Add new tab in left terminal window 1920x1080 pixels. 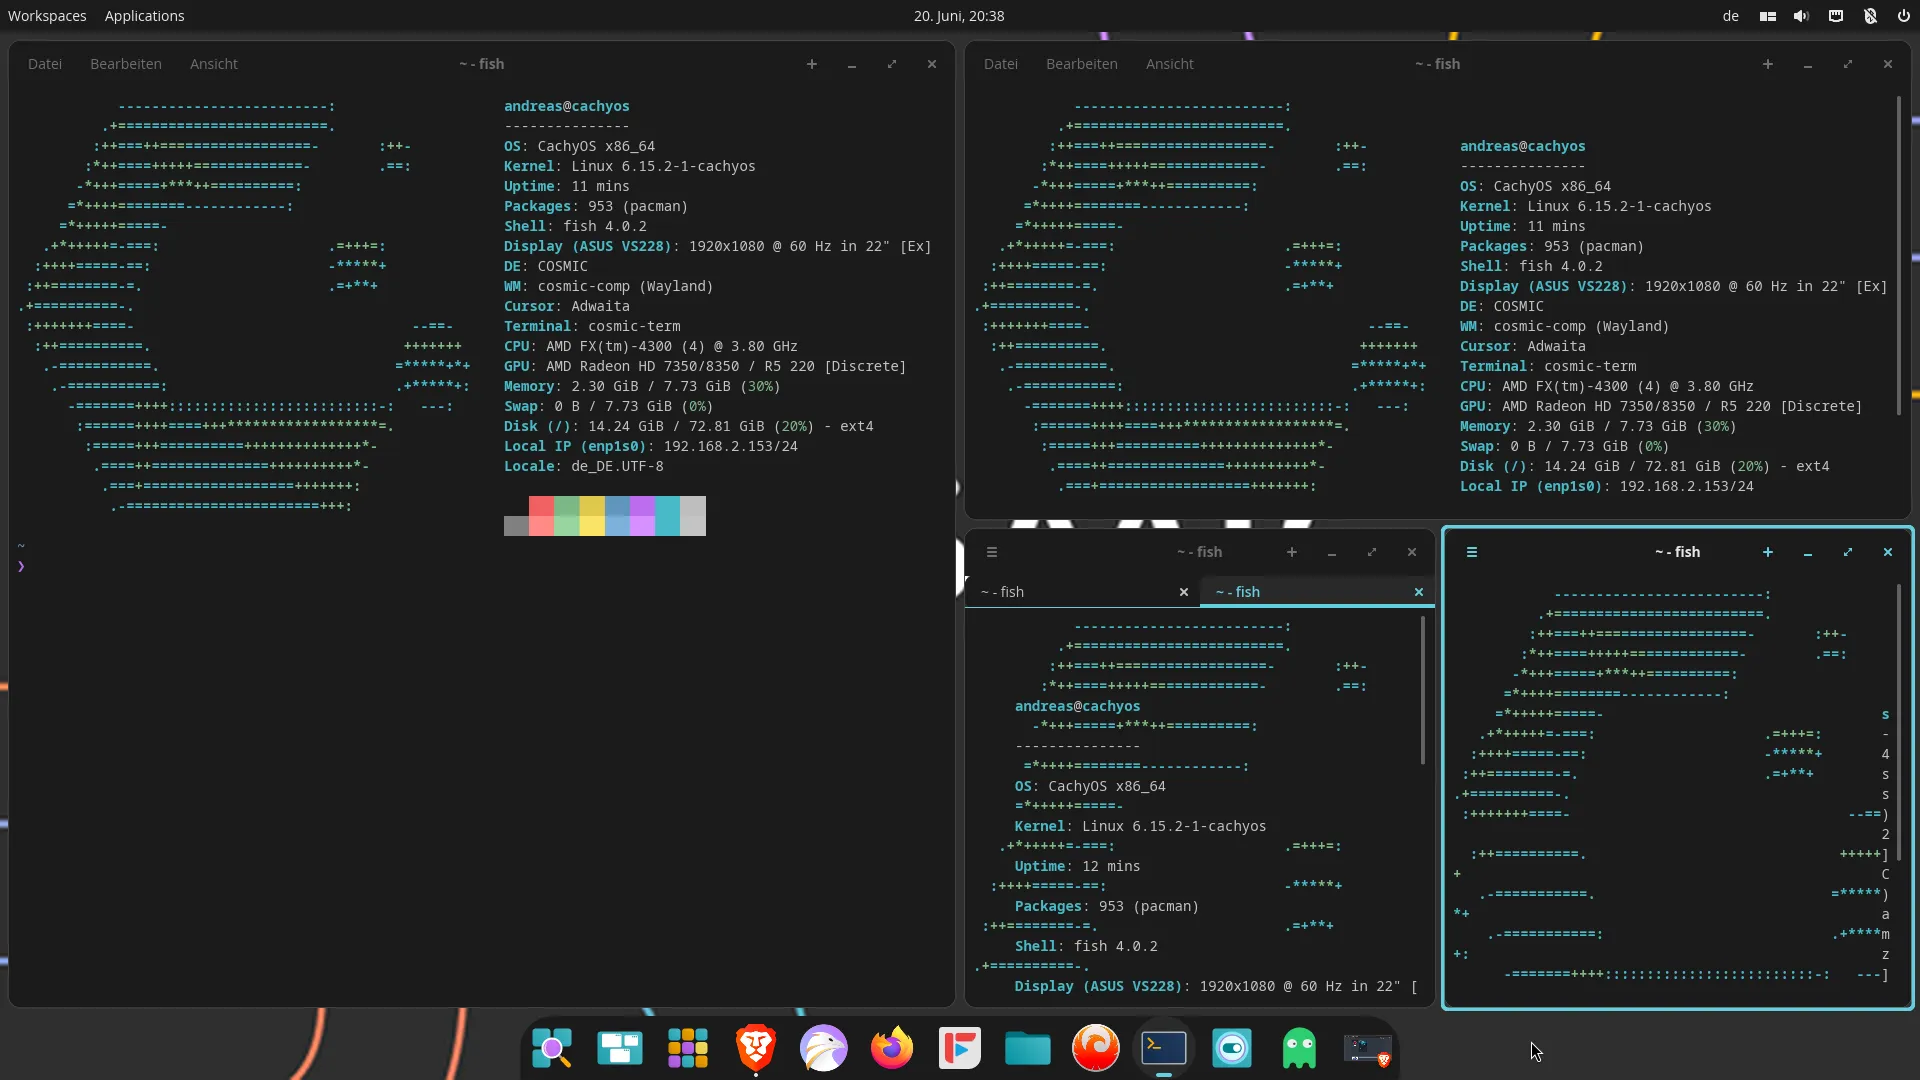point(812,64)
